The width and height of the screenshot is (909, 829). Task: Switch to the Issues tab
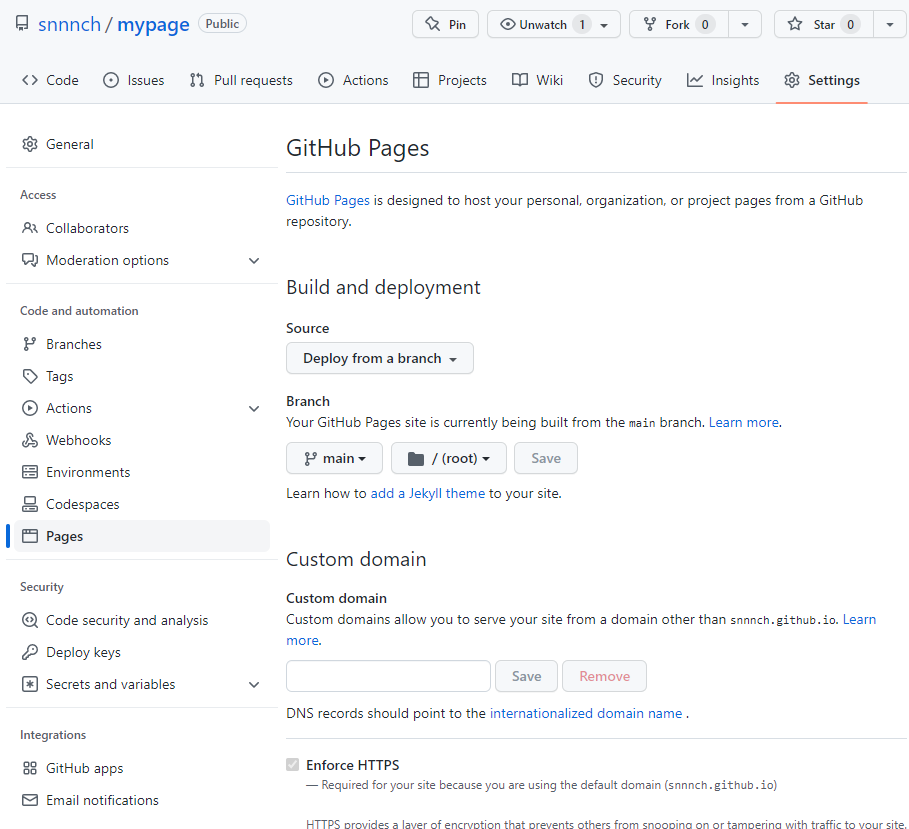tap(134, 80)
